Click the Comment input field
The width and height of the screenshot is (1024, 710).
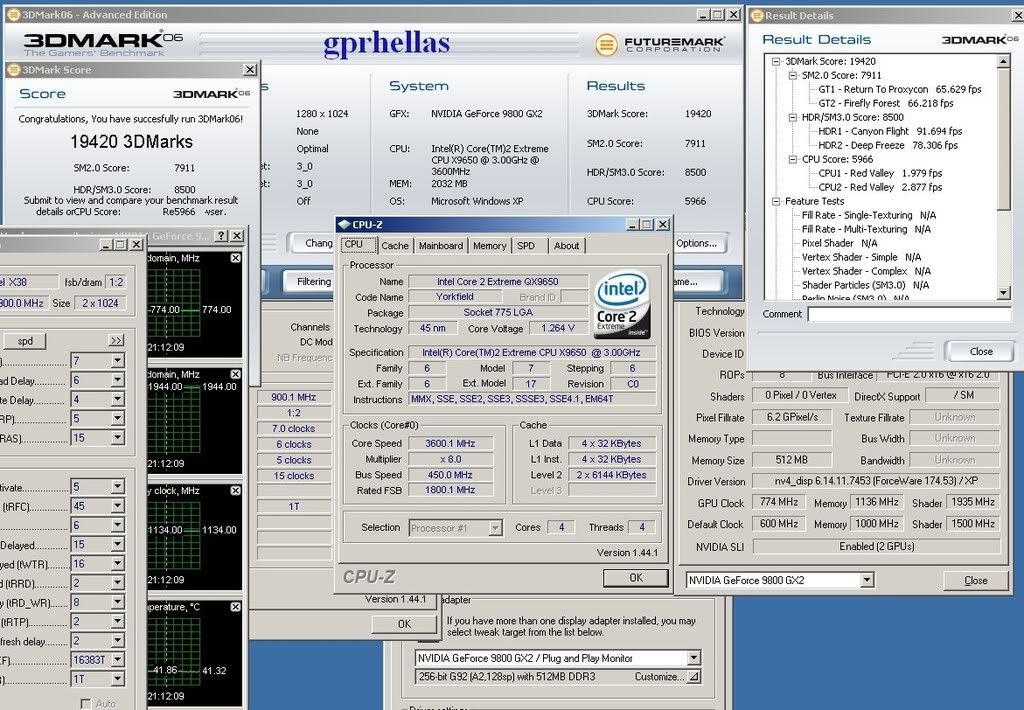click(x=909, y=314)
